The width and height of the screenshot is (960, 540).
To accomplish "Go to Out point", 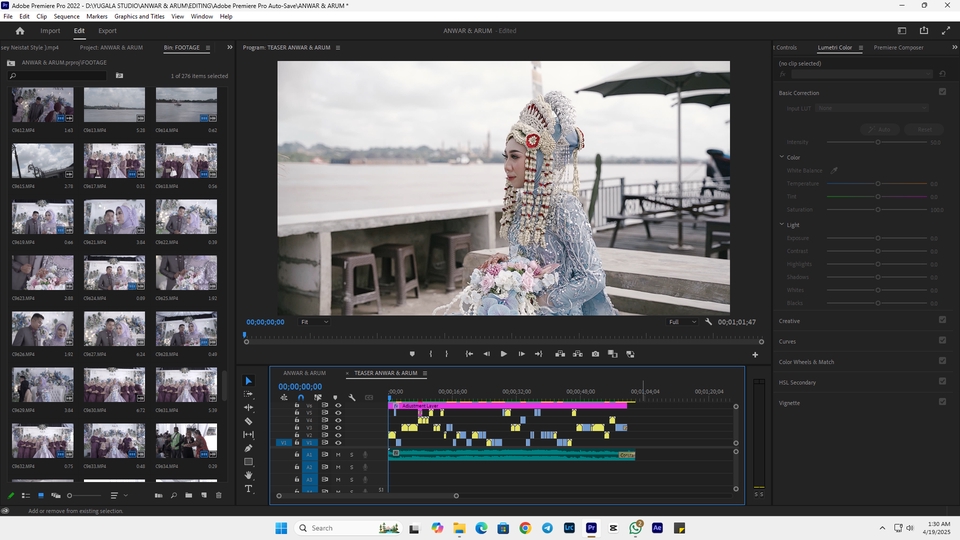I will pos(539,354).
